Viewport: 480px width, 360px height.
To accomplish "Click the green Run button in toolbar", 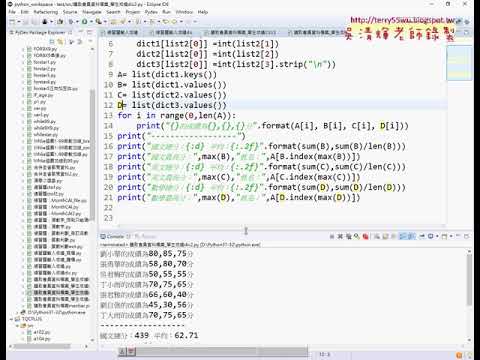I will [84, 22].
